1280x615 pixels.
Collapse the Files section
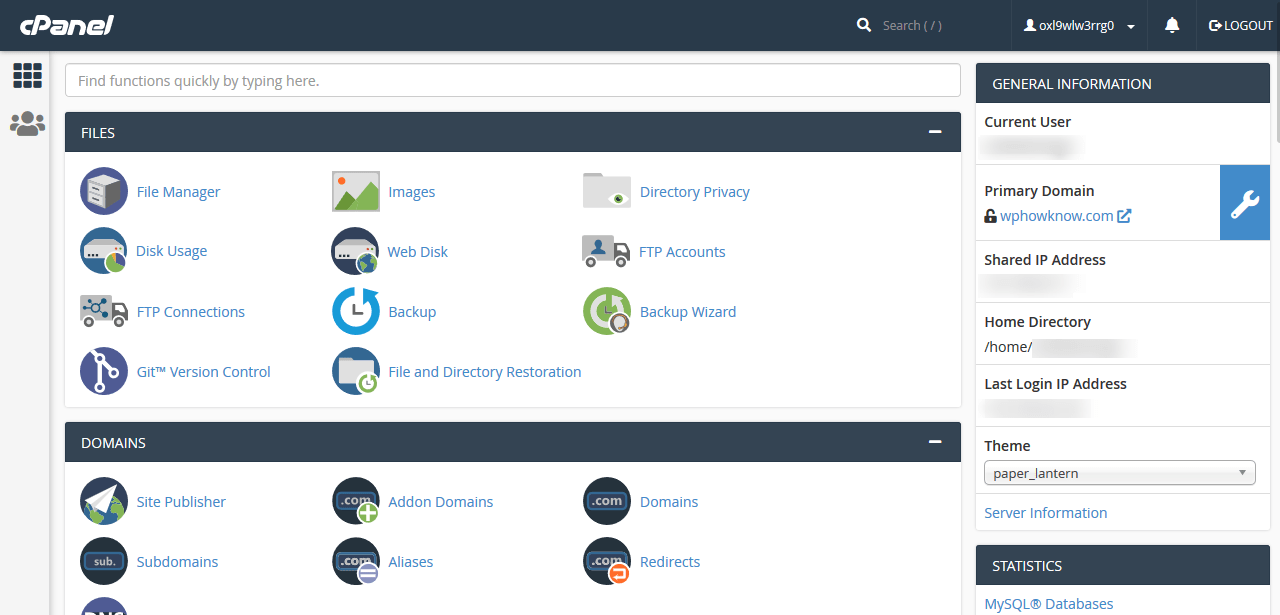coord(935,132)
